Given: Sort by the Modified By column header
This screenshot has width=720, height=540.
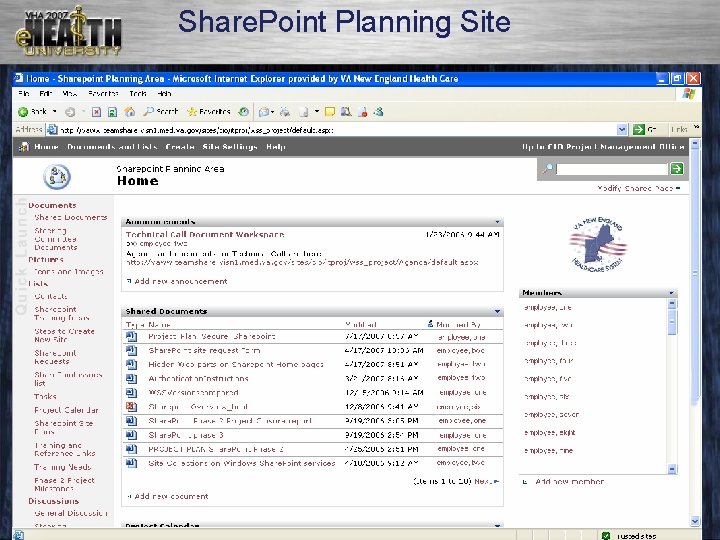Looking at the screenshot, I should point(458,325).
